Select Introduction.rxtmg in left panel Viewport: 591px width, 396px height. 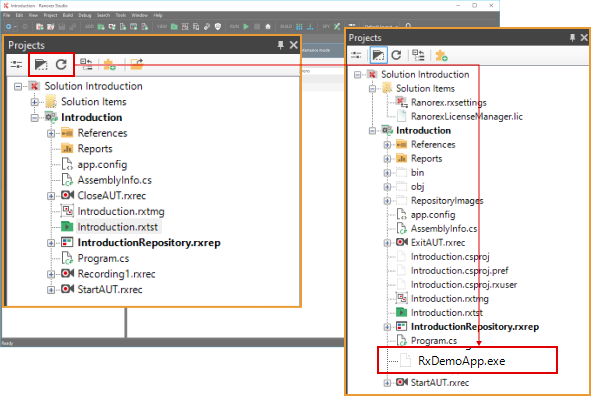tap(121, 211)
